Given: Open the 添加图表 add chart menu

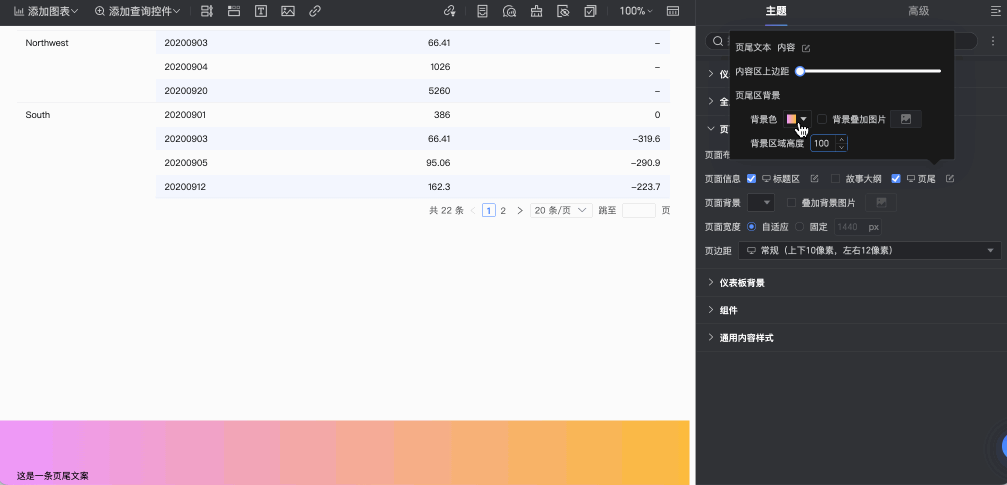Looking at the screenshot, I should pos(46,11).
